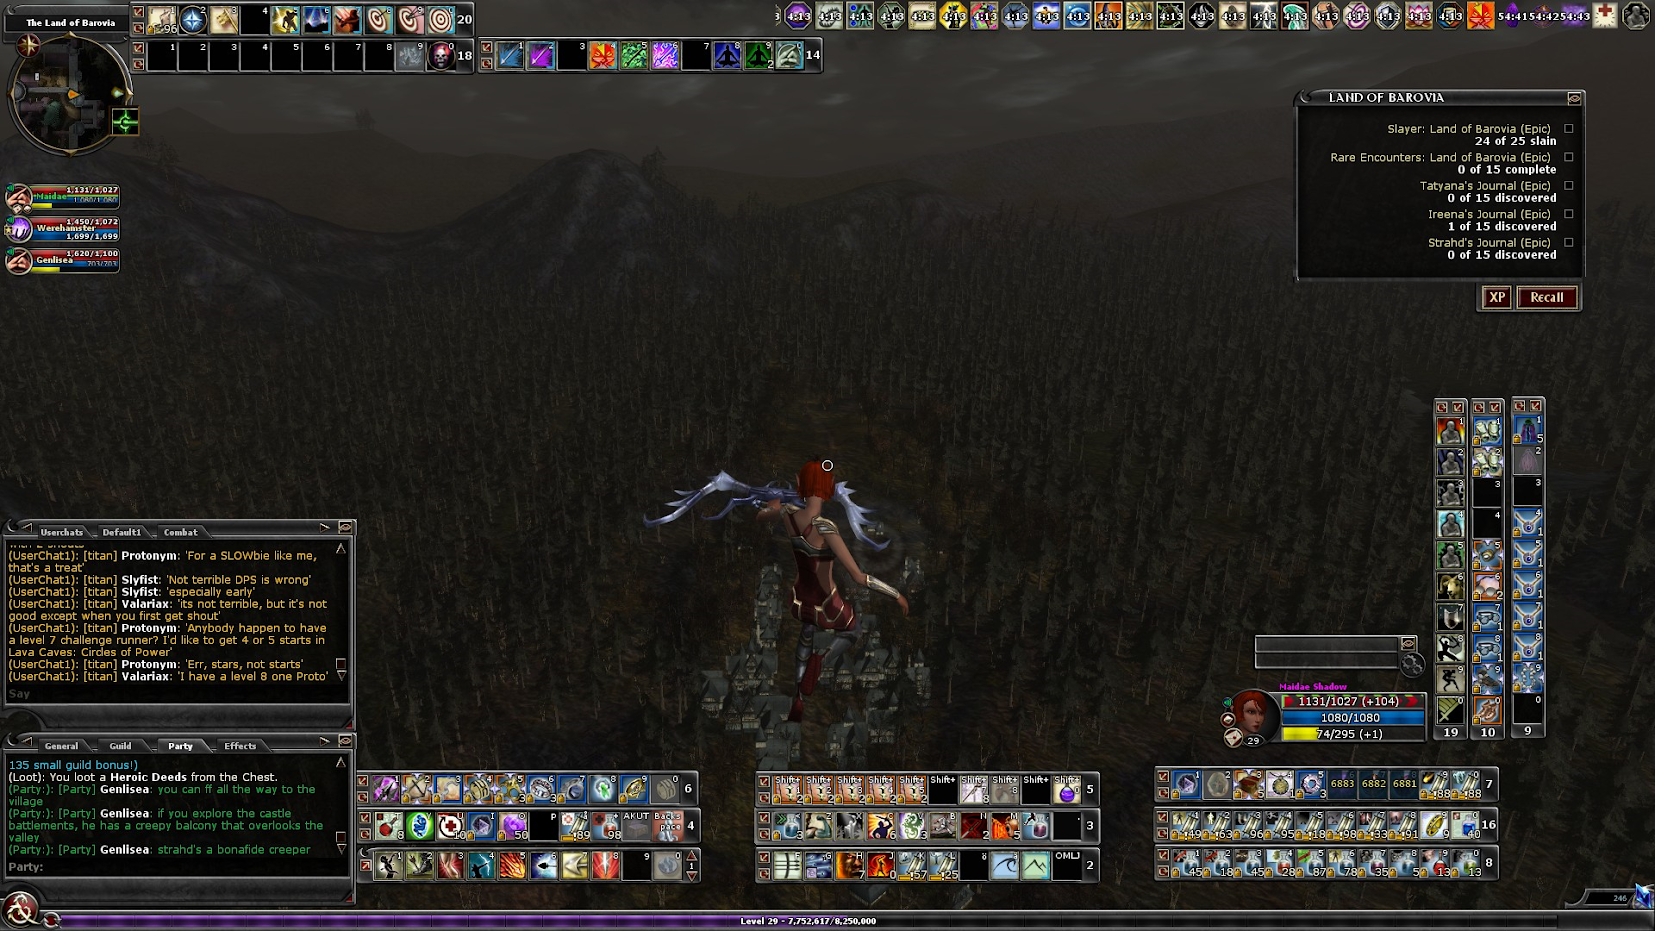Image resolution: width=1655 pixels, height=931 pixels.
Task: Click the Recall button
Action: [x=1546, y=297]
